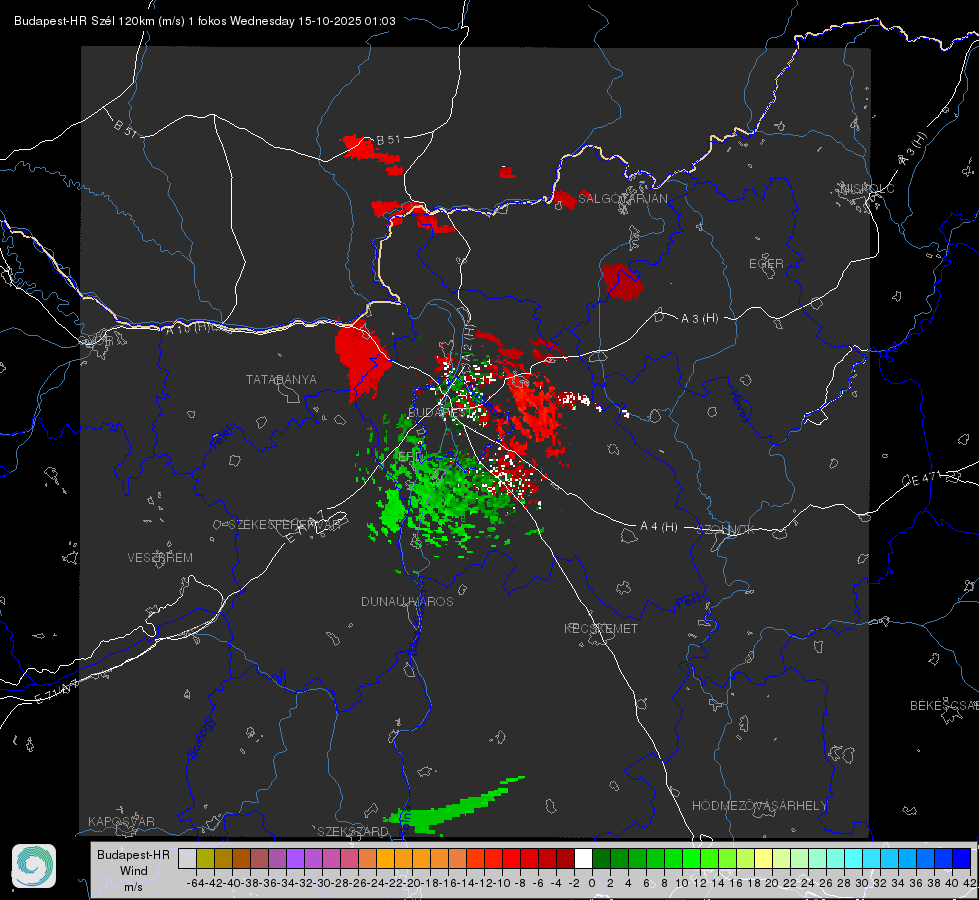The height and width of the screenshot is (900, 979).
Task: Select the SALGÓTARJÁN city label
Action: coord(622,199)
